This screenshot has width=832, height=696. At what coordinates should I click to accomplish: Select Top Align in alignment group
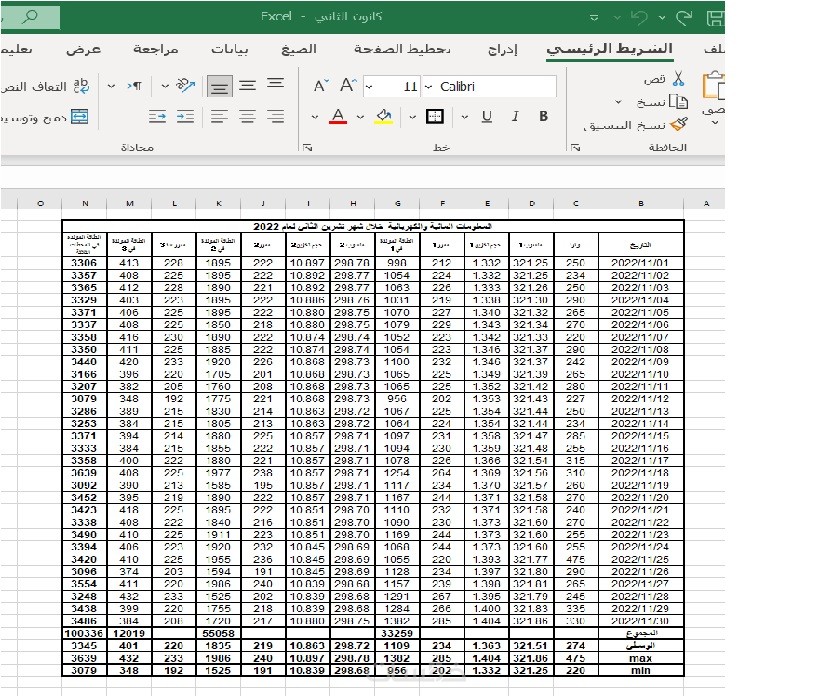pos(275,85)
